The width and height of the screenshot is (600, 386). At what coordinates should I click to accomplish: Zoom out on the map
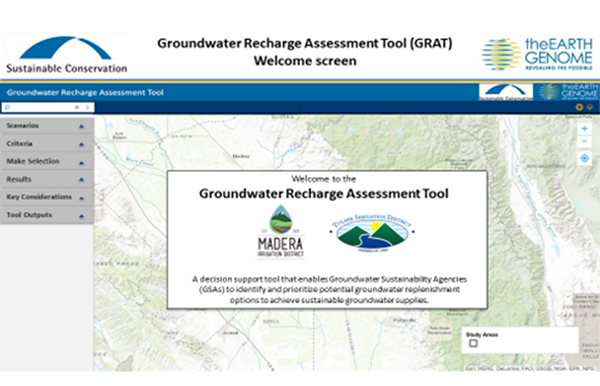point(584,142)
